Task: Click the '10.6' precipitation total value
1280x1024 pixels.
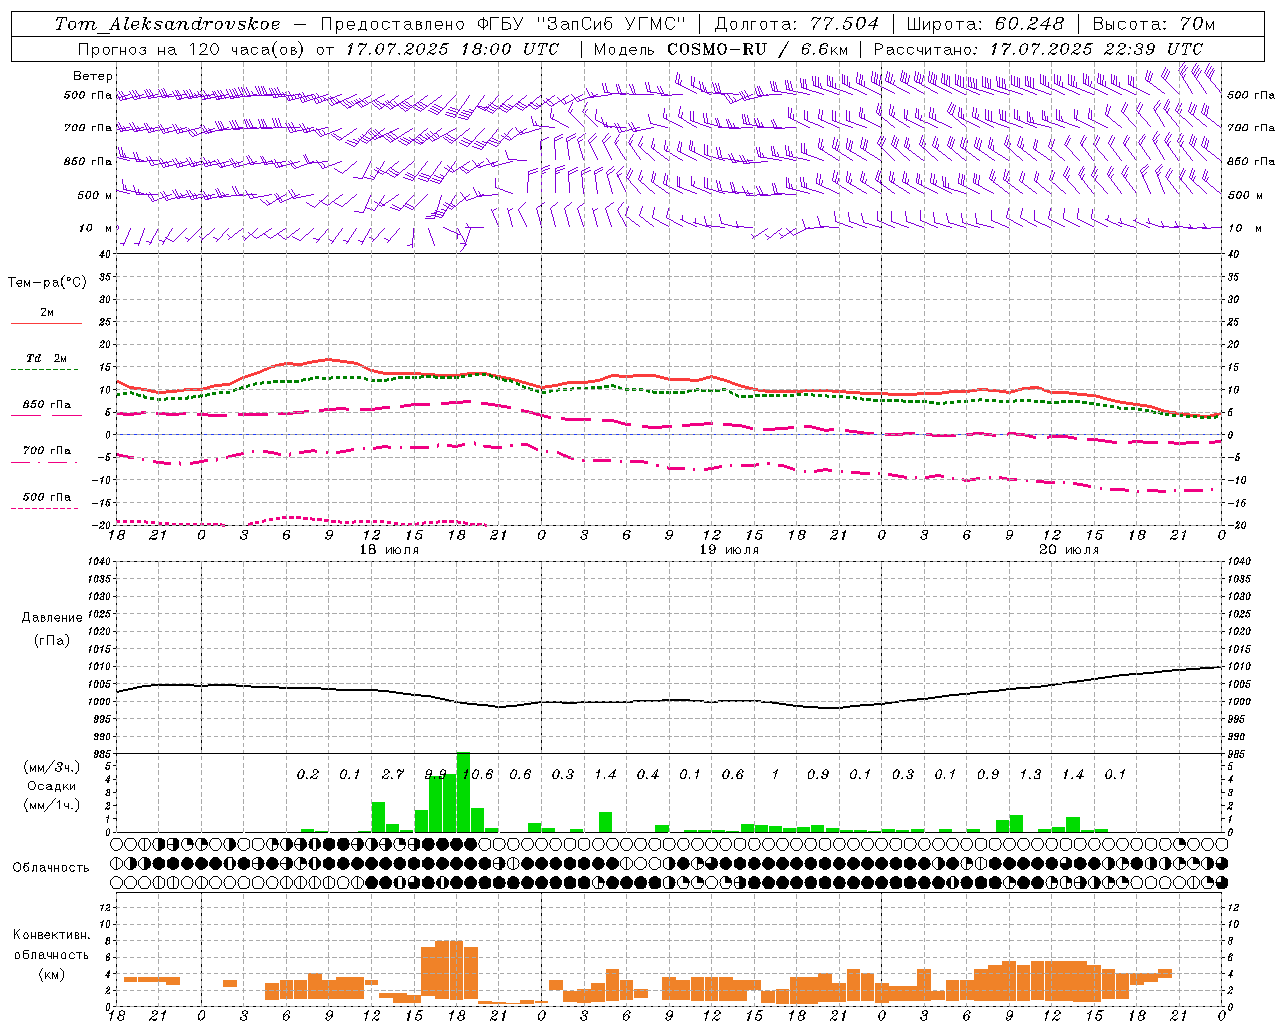Action: coord(478,774)
